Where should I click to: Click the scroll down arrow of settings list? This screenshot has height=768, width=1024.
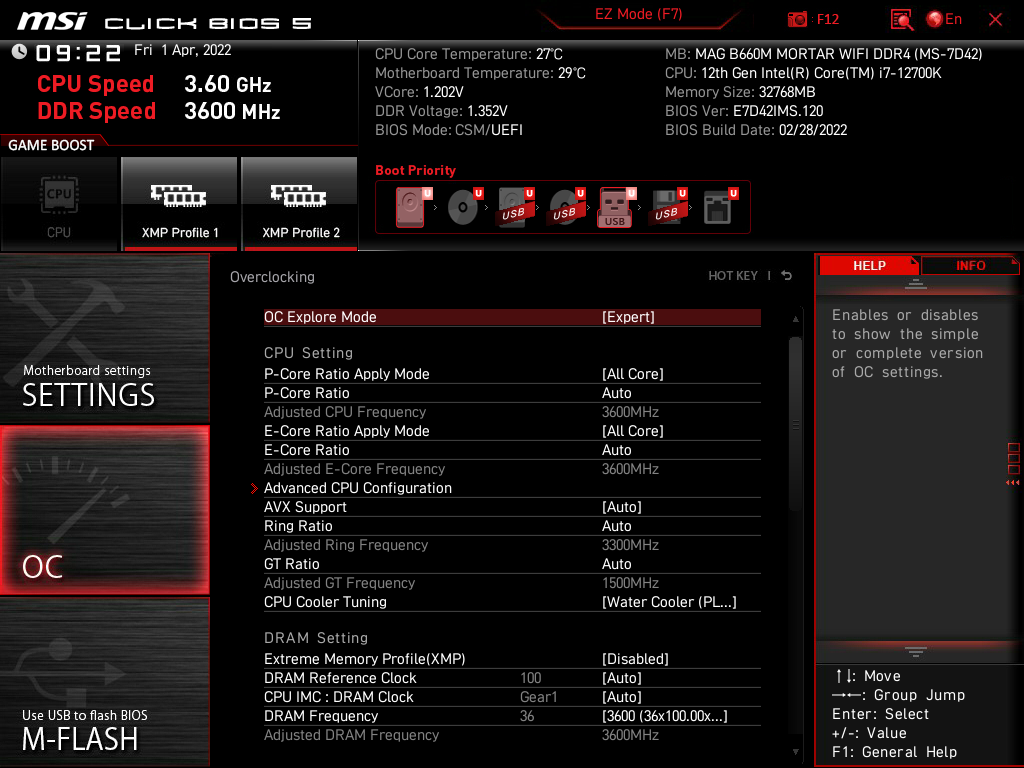point(795,752)
